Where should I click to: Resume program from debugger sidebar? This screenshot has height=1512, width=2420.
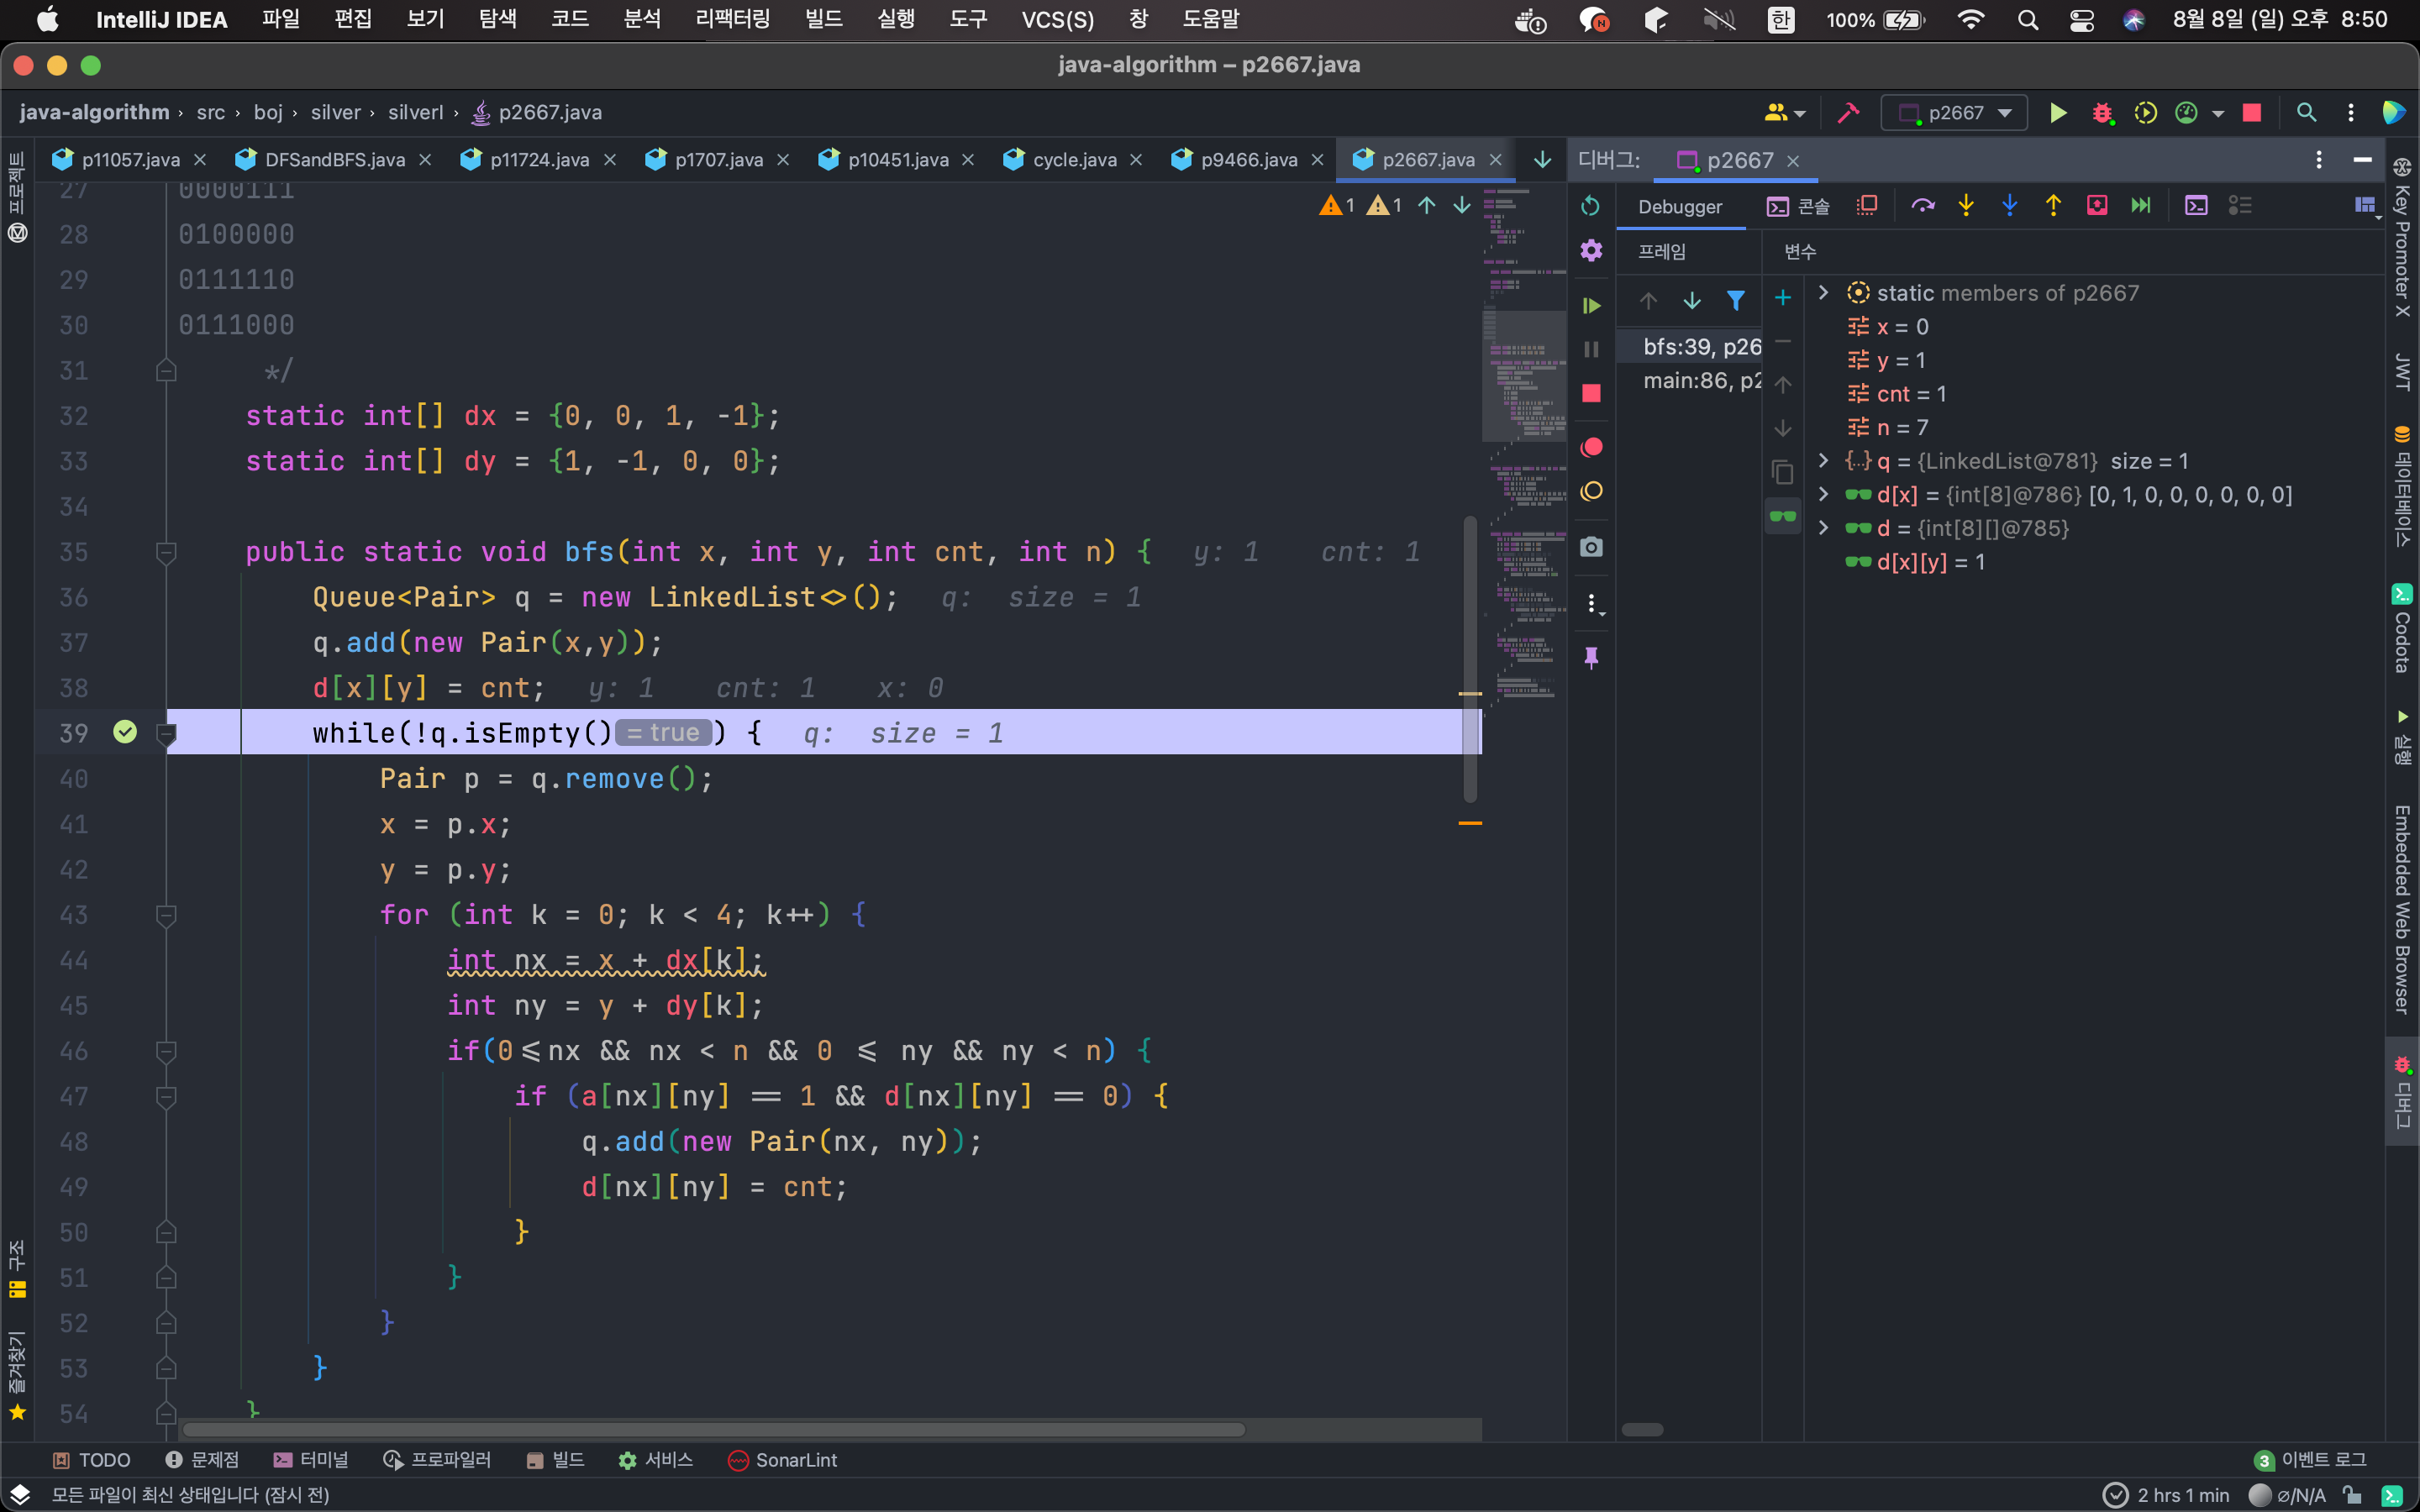pos(1591,306)
